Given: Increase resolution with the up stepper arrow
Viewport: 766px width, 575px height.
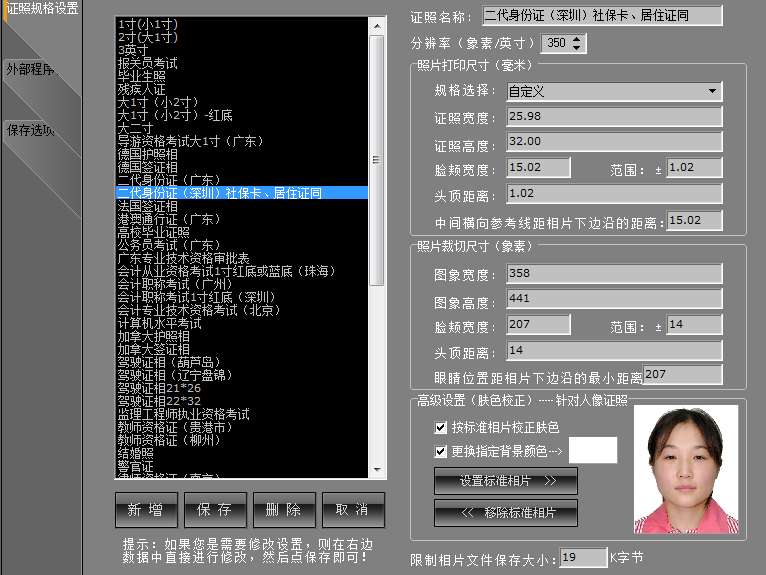Looking at the screenshot, I should [576, 39].
